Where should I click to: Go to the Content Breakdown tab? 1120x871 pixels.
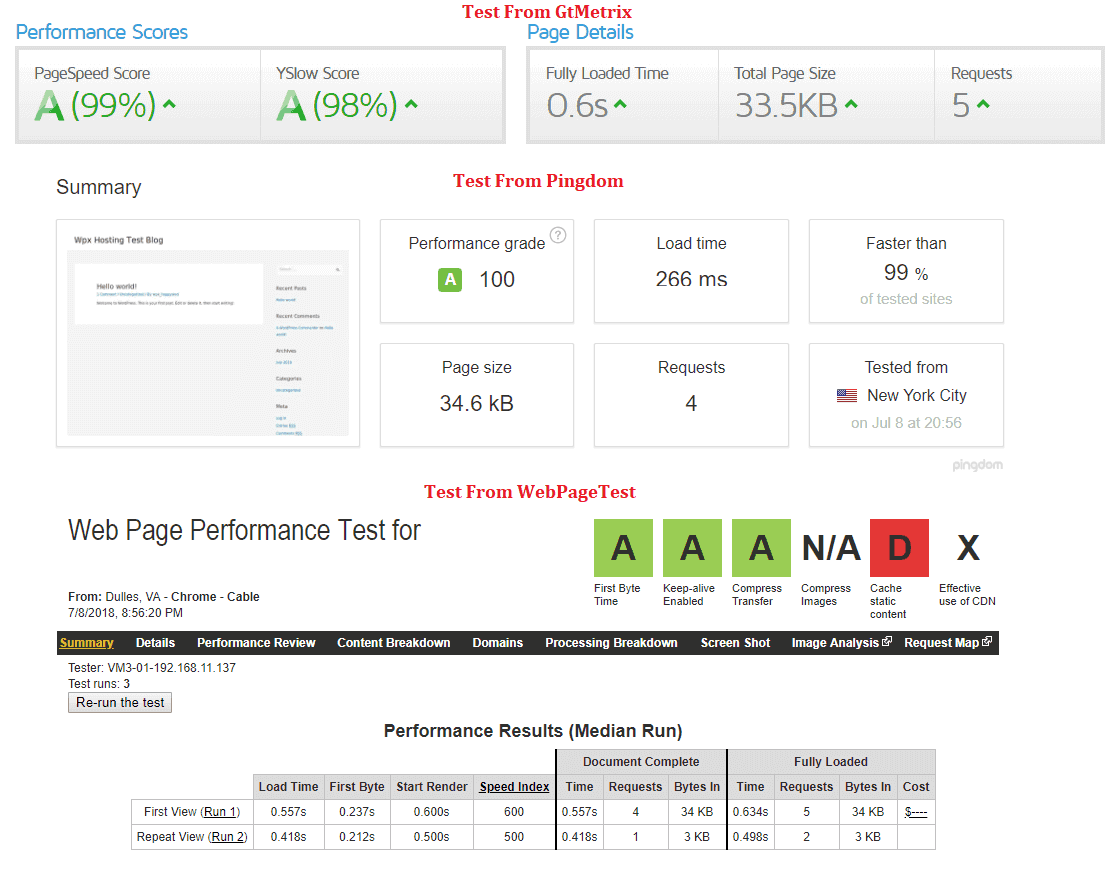coord(394,643)
